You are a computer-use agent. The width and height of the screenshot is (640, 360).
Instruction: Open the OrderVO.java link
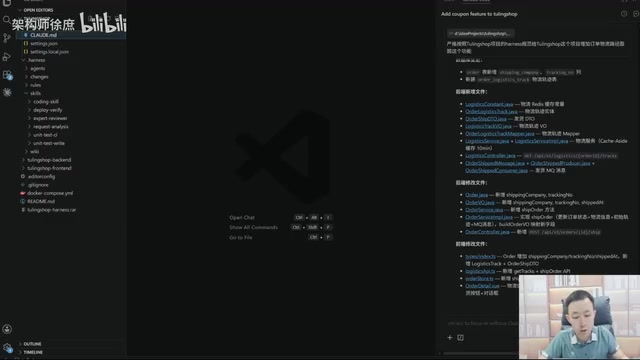480,202
